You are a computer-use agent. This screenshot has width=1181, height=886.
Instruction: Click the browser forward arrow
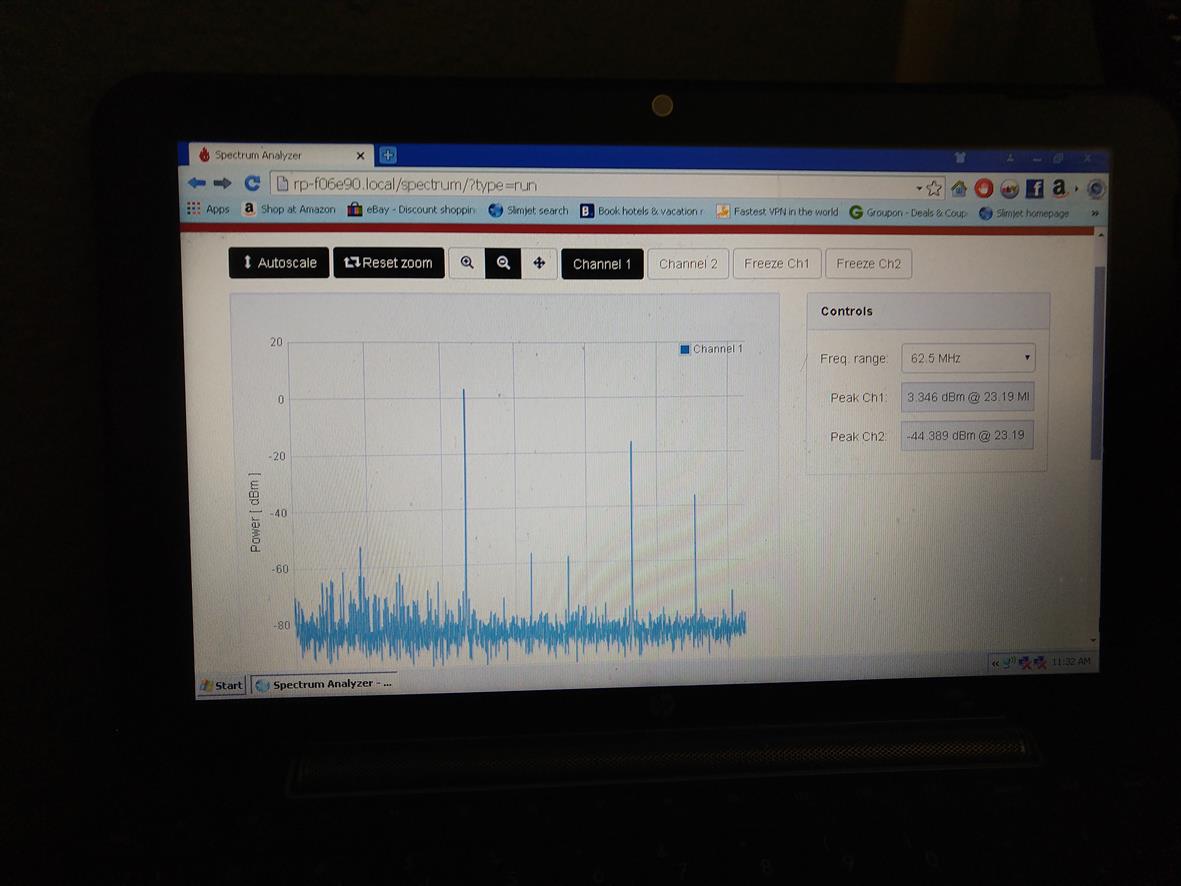click(222, 183)
